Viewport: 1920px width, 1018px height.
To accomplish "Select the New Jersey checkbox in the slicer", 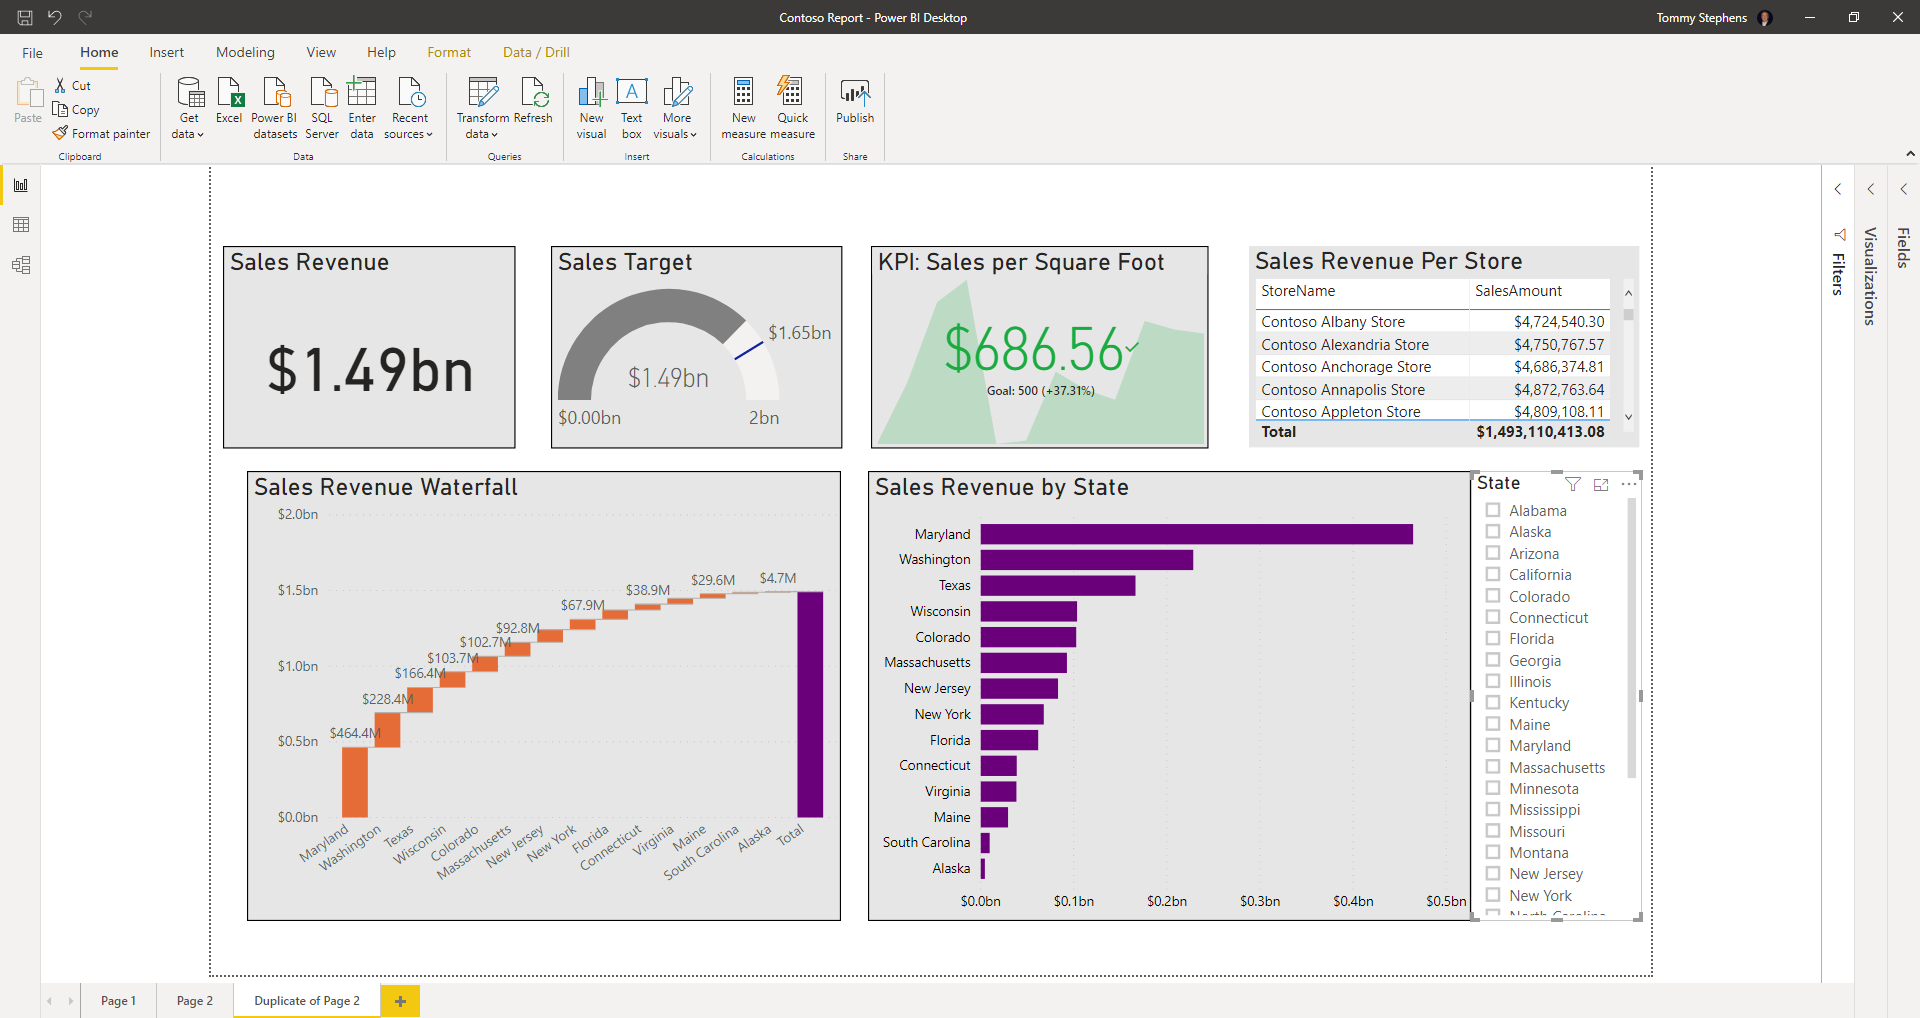I will tap(1492, 873).
